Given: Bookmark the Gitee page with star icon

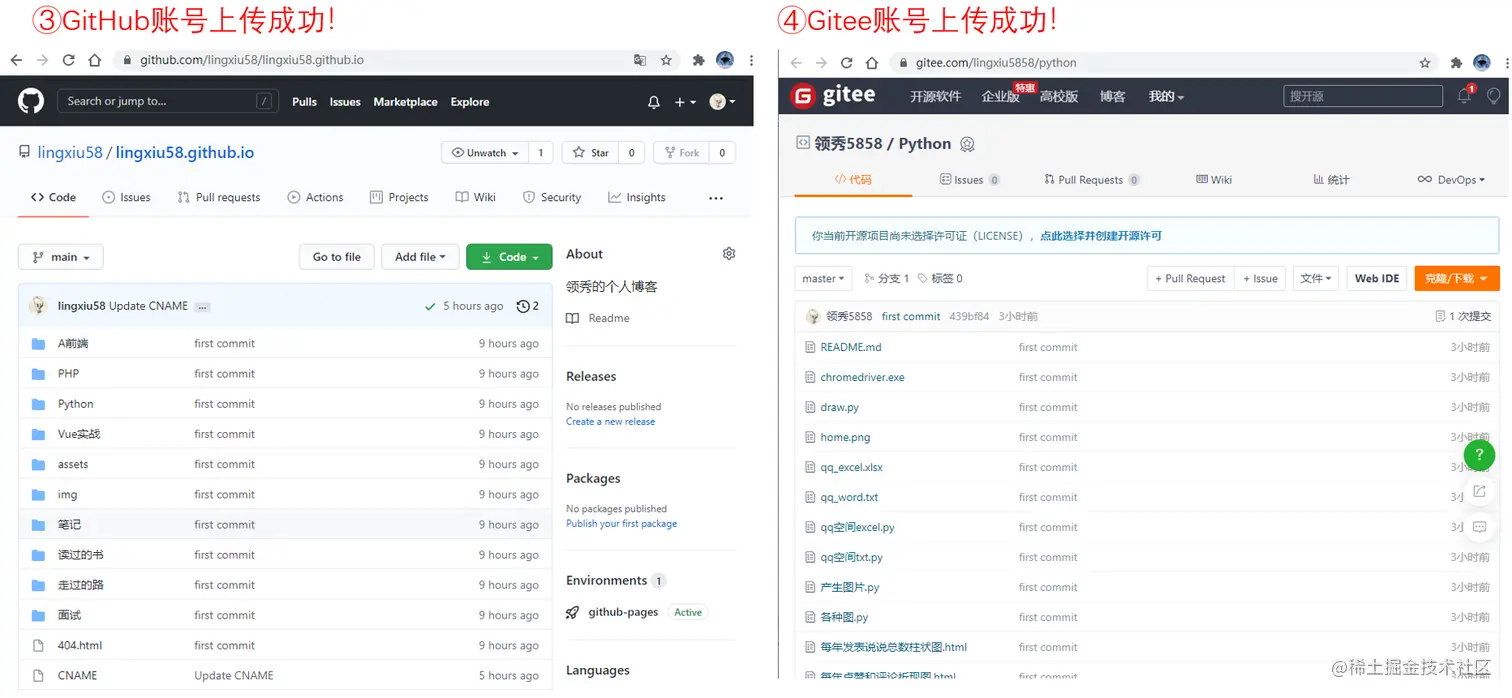Looking at the screenshot, I should [1425, 62].
